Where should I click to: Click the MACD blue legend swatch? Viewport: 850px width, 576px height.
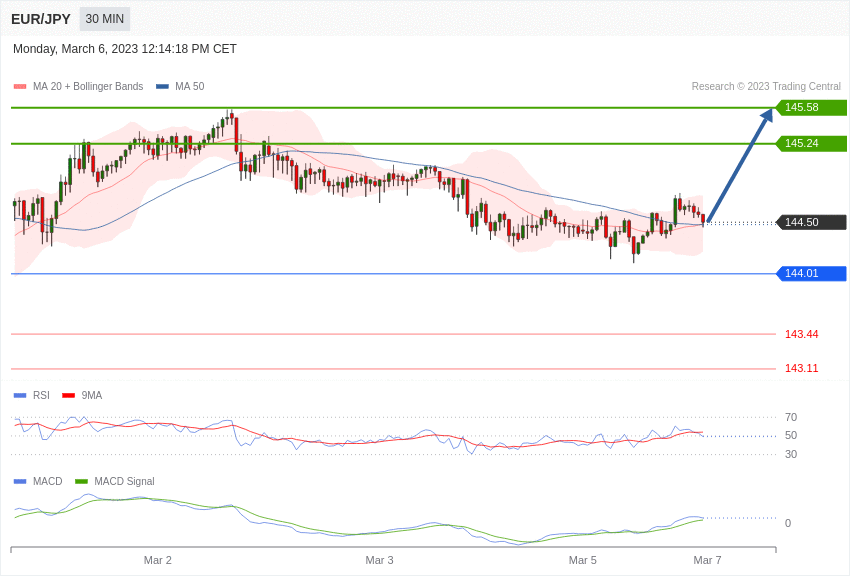[20, 481]
